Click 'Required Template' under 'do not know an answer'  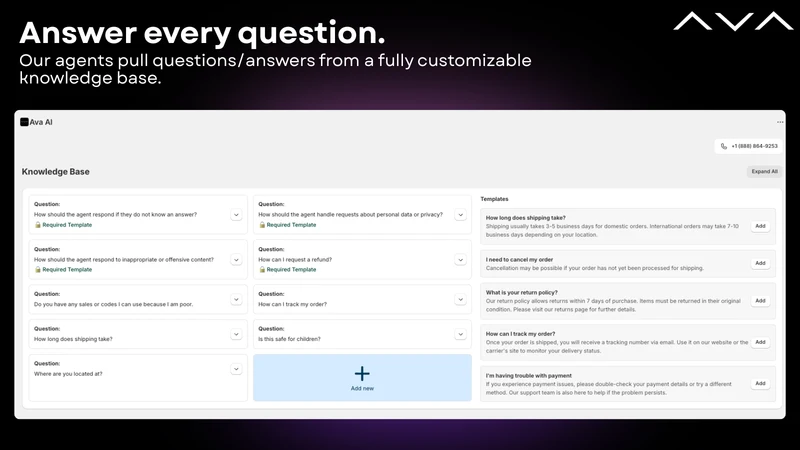point(67,224)
